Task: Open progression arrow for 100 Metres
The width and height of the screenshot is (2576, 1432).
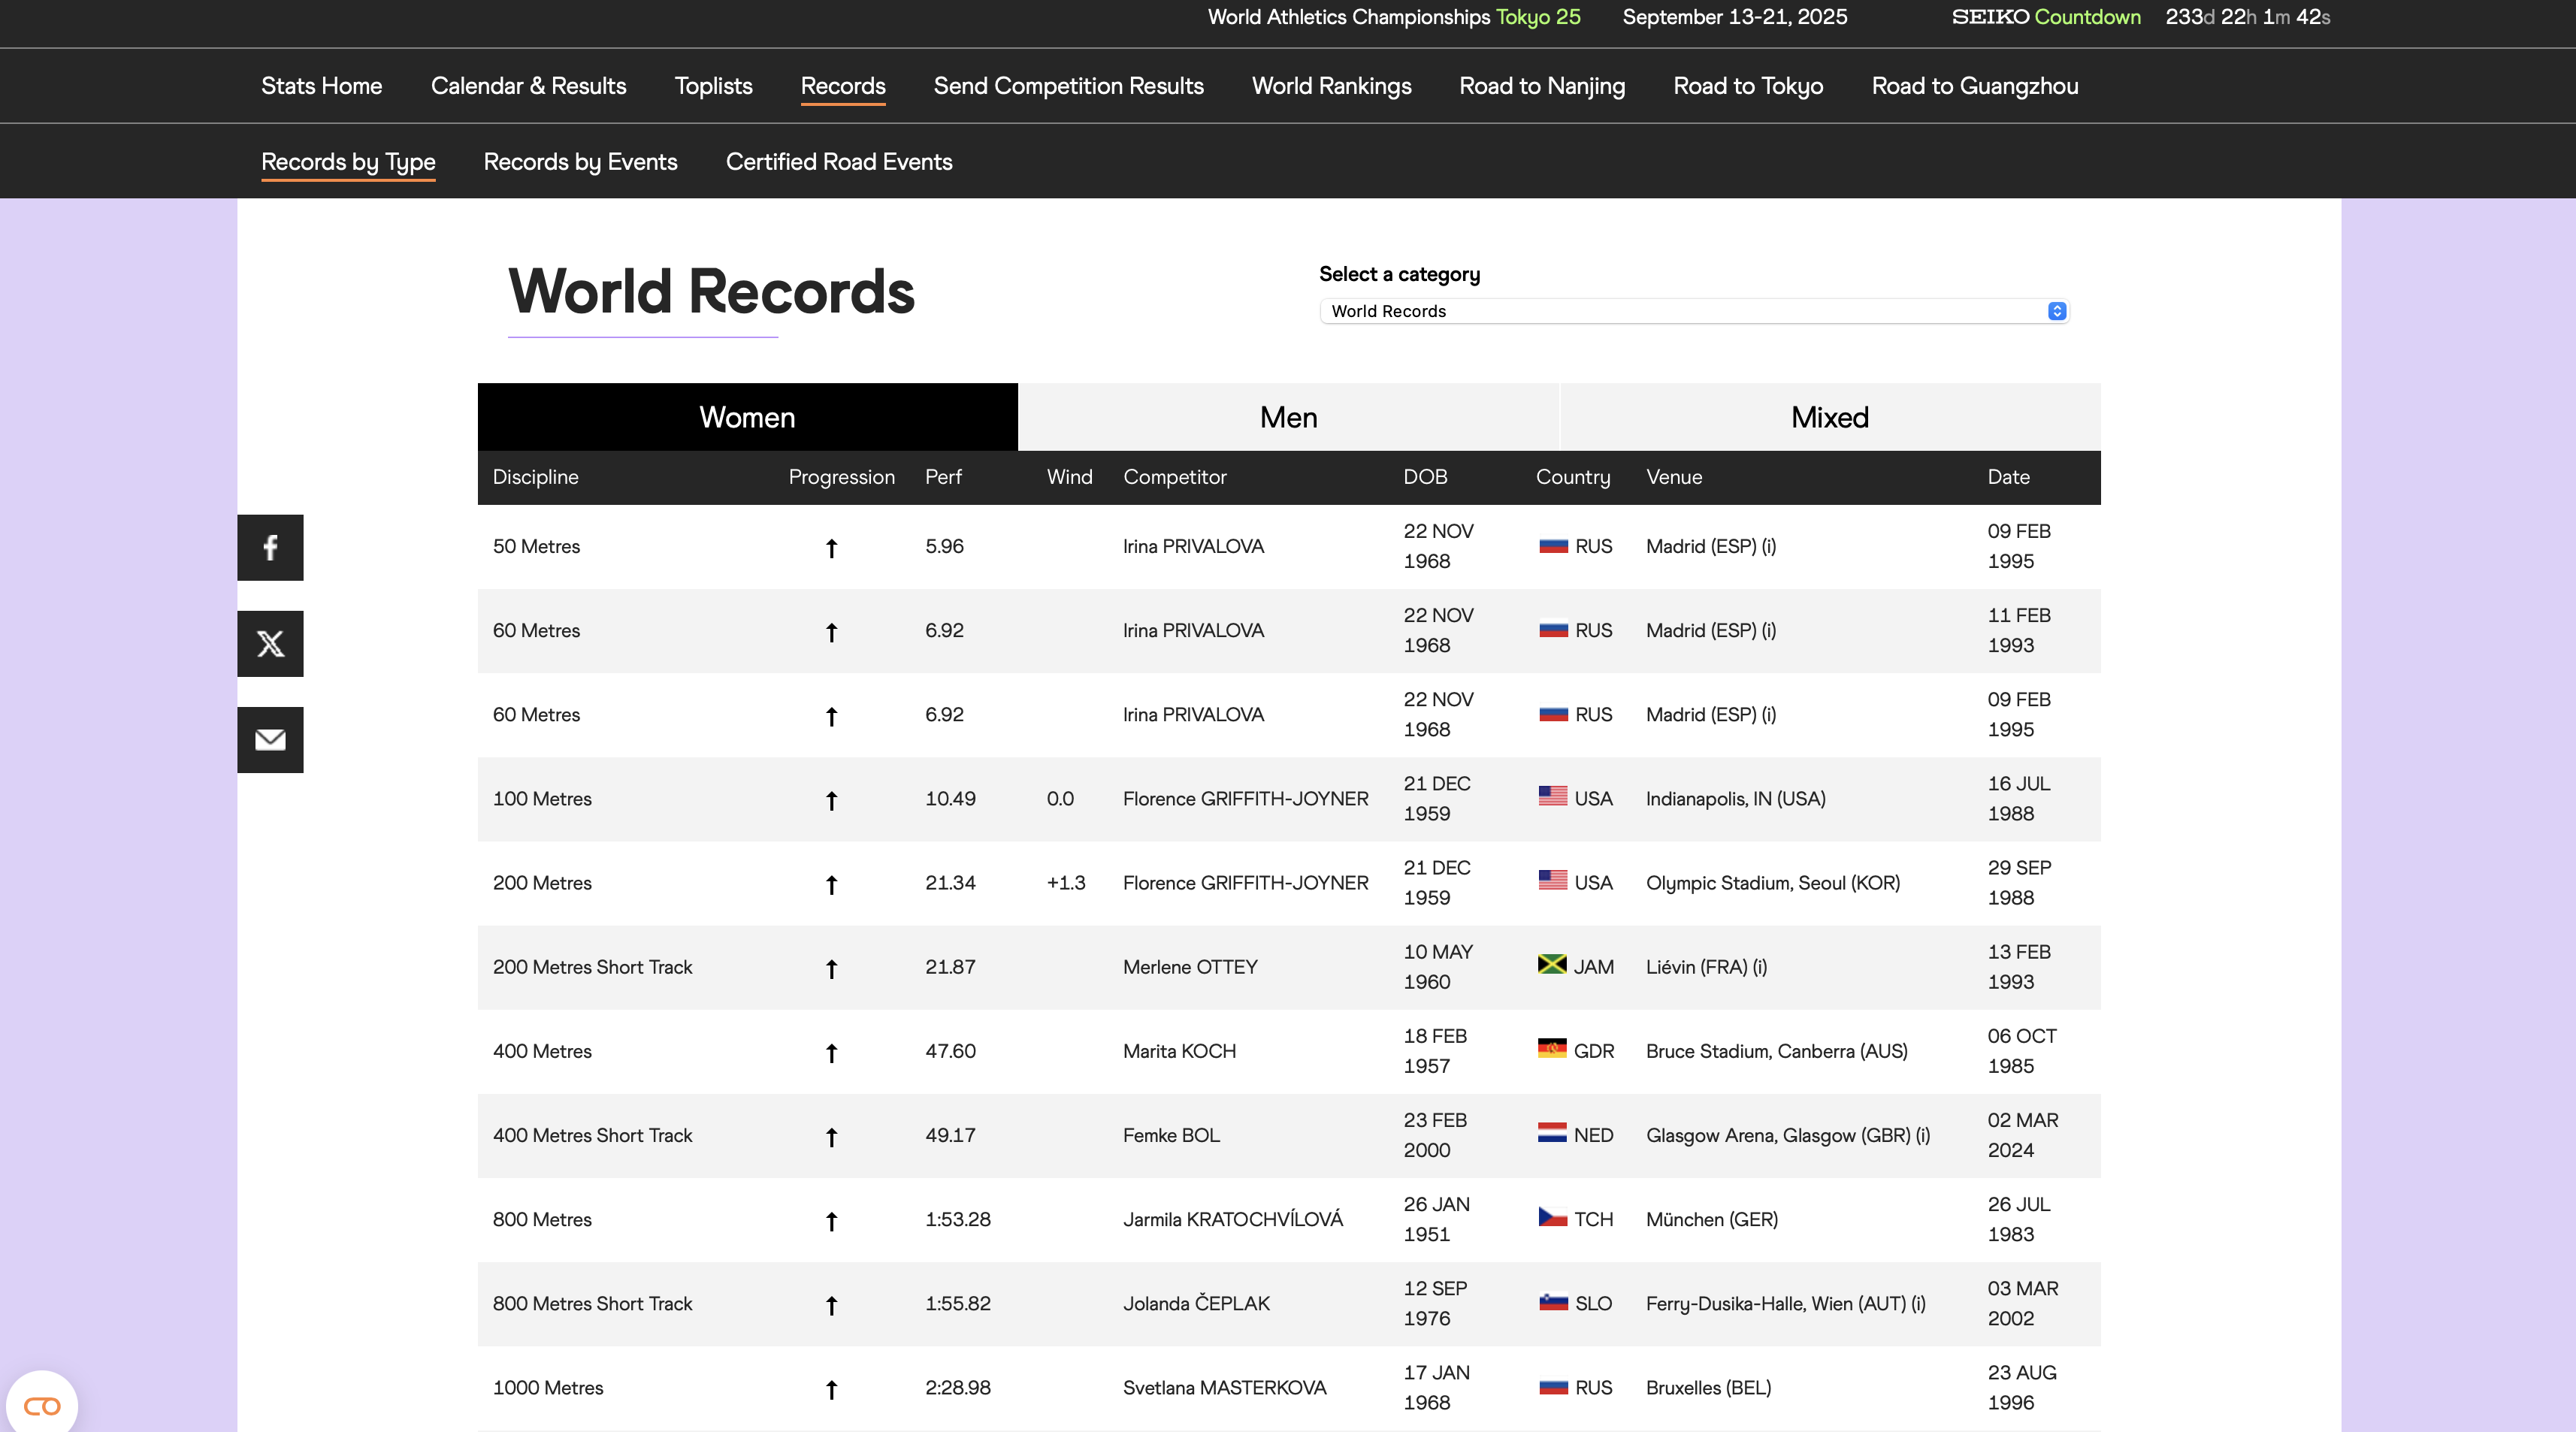Action: 831,800
